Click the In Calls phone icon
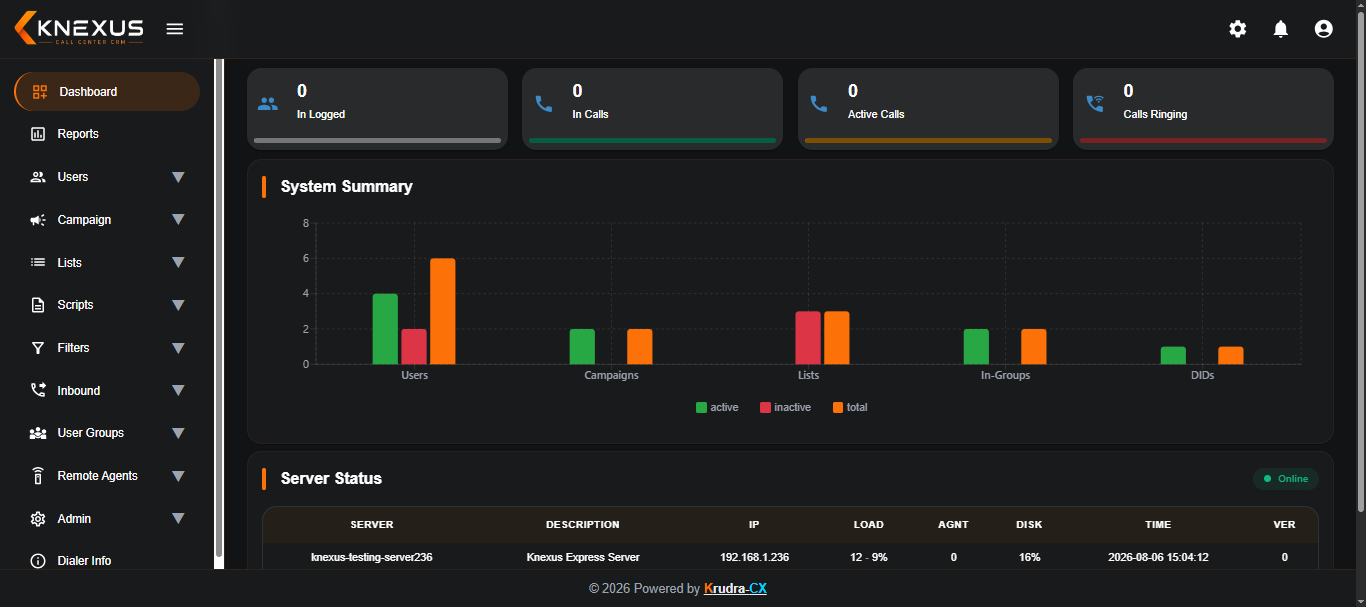The image size is (1366, 607). [544, 103]
